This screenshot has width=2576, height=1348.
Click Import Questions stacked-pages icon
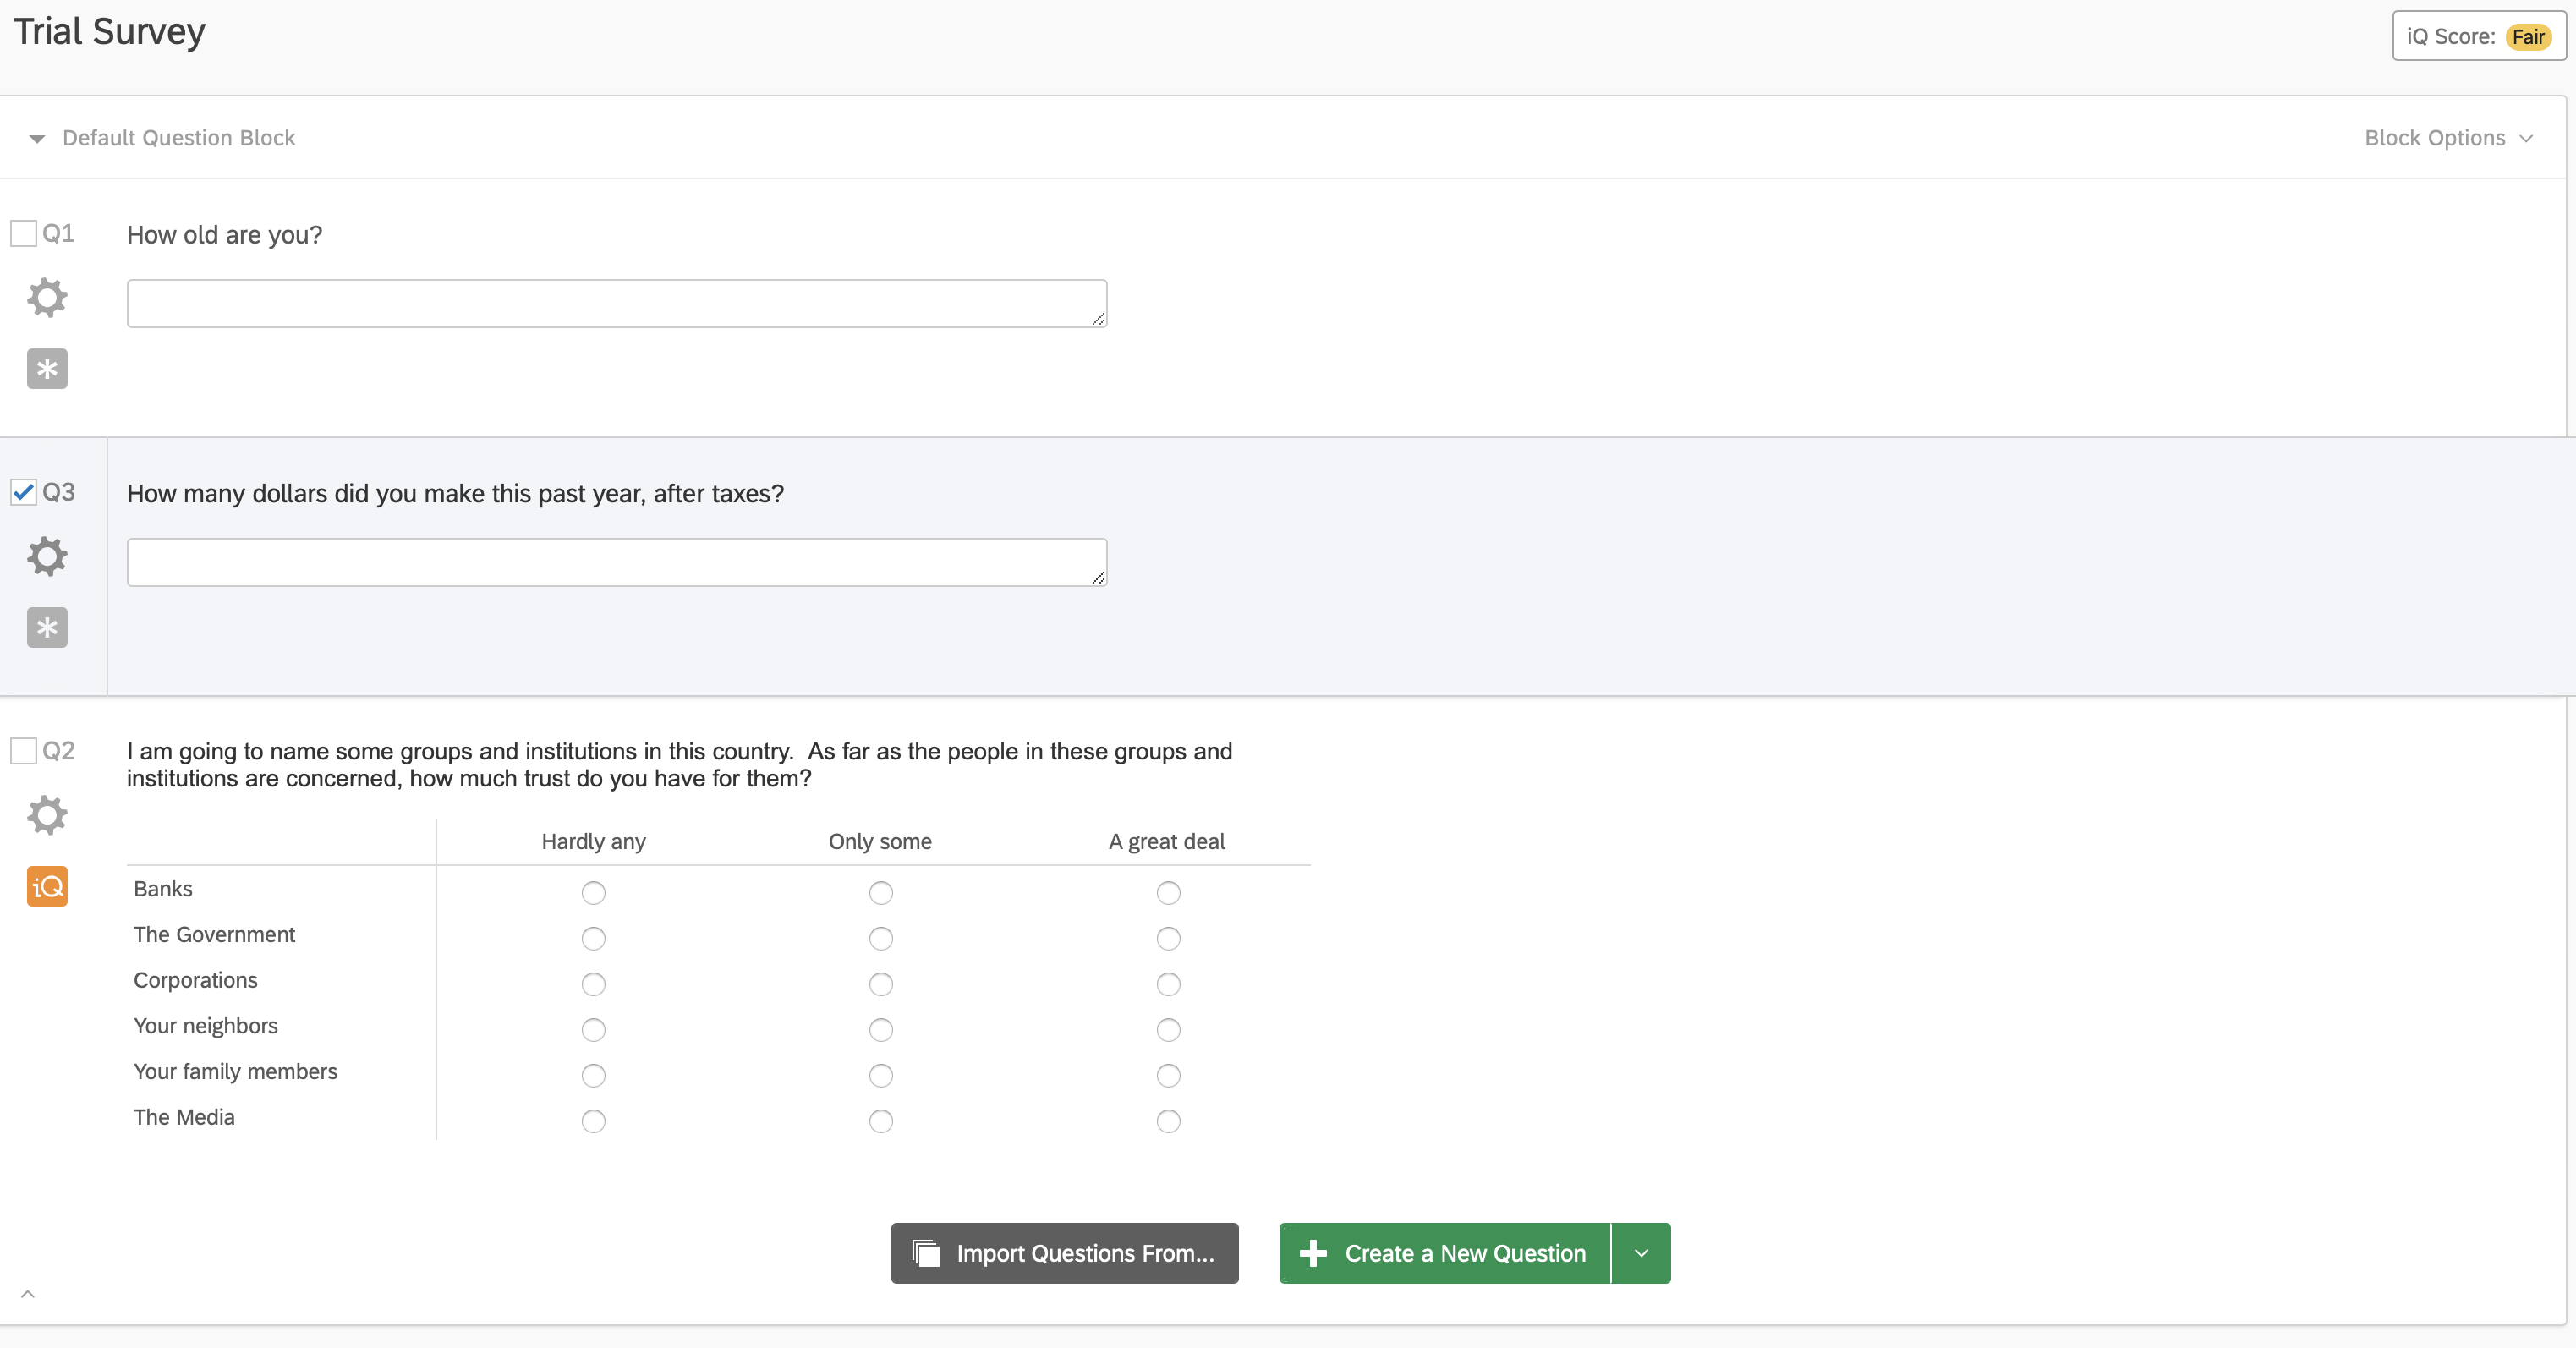click(926, 1253)
